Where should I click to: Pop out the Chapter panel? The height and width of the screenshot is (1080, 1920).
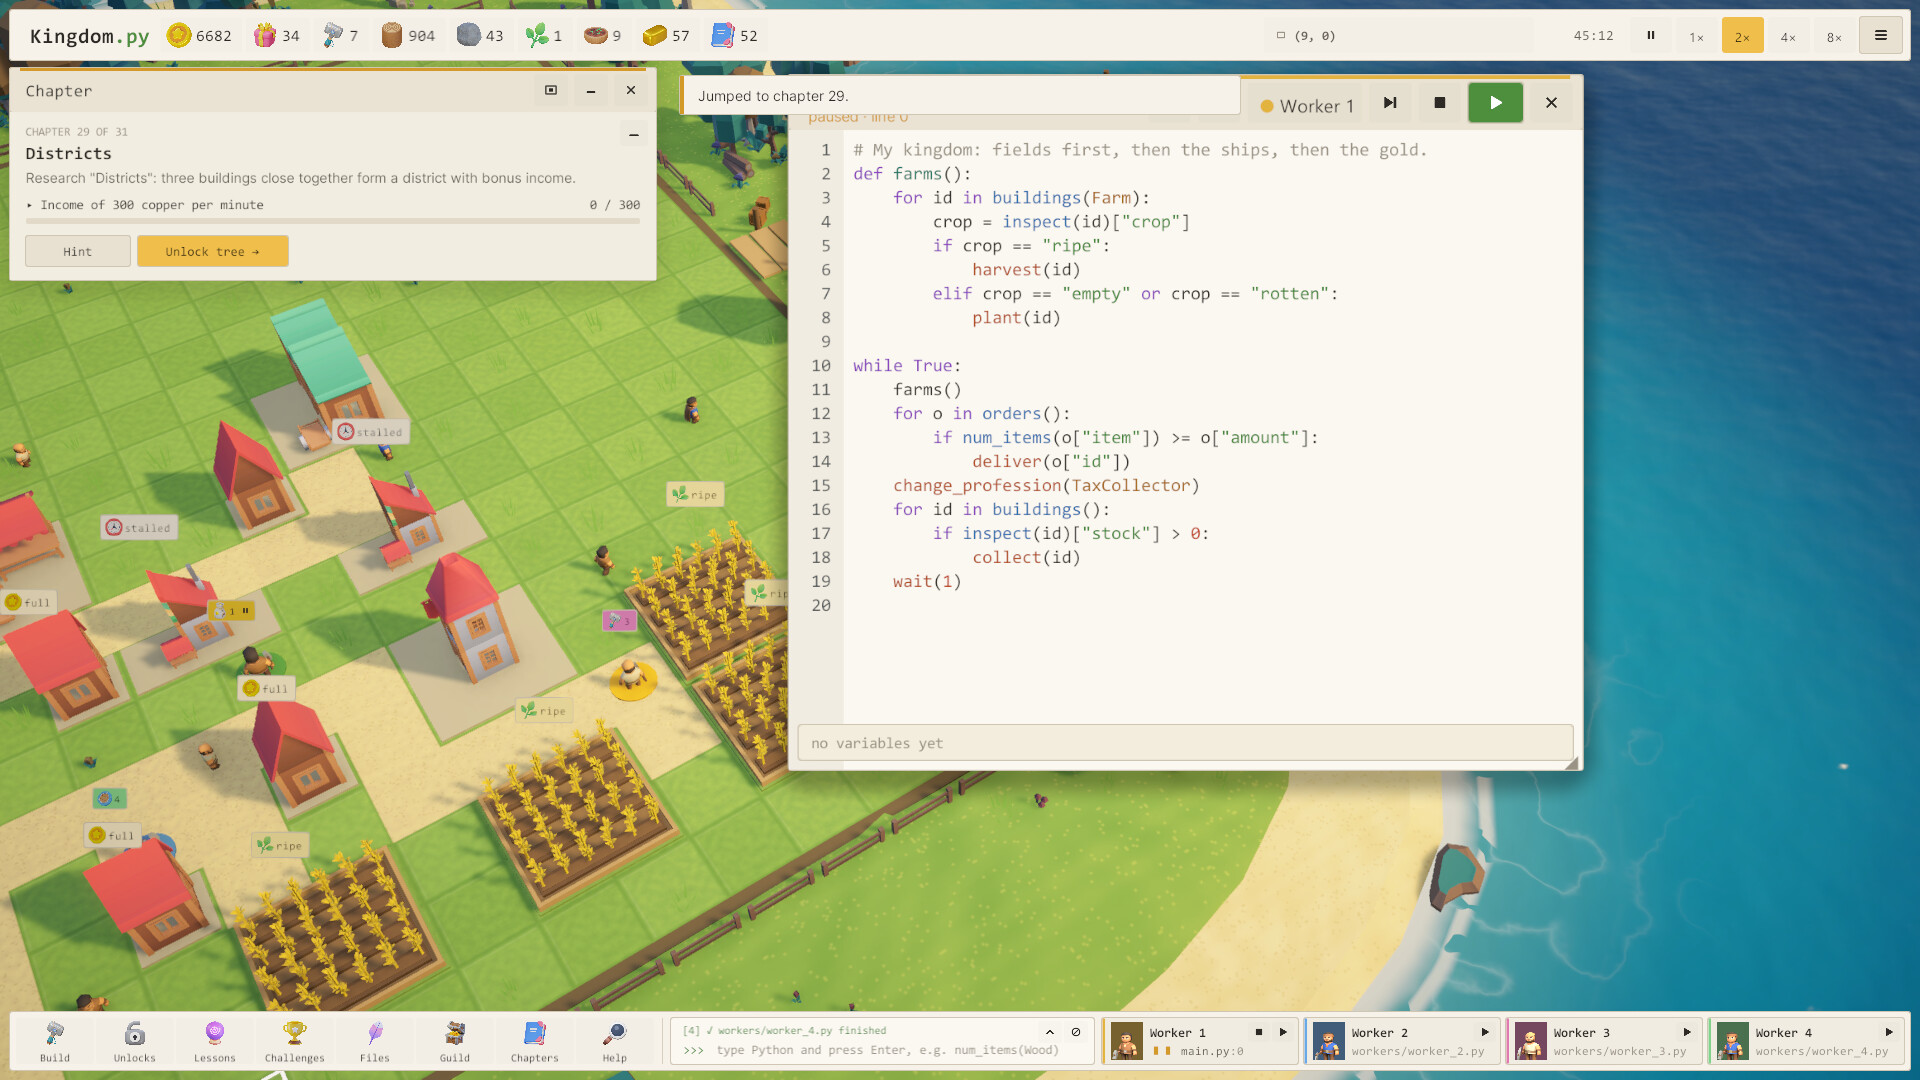click(x=551, y=90)
